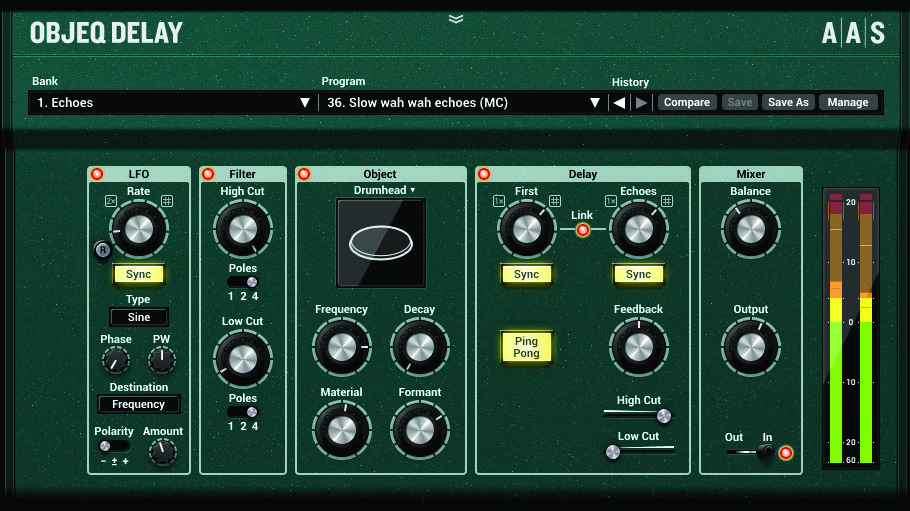This screenshot has height=511, width=910.
Task: Click the Manage button
Action: pos(848,102)
